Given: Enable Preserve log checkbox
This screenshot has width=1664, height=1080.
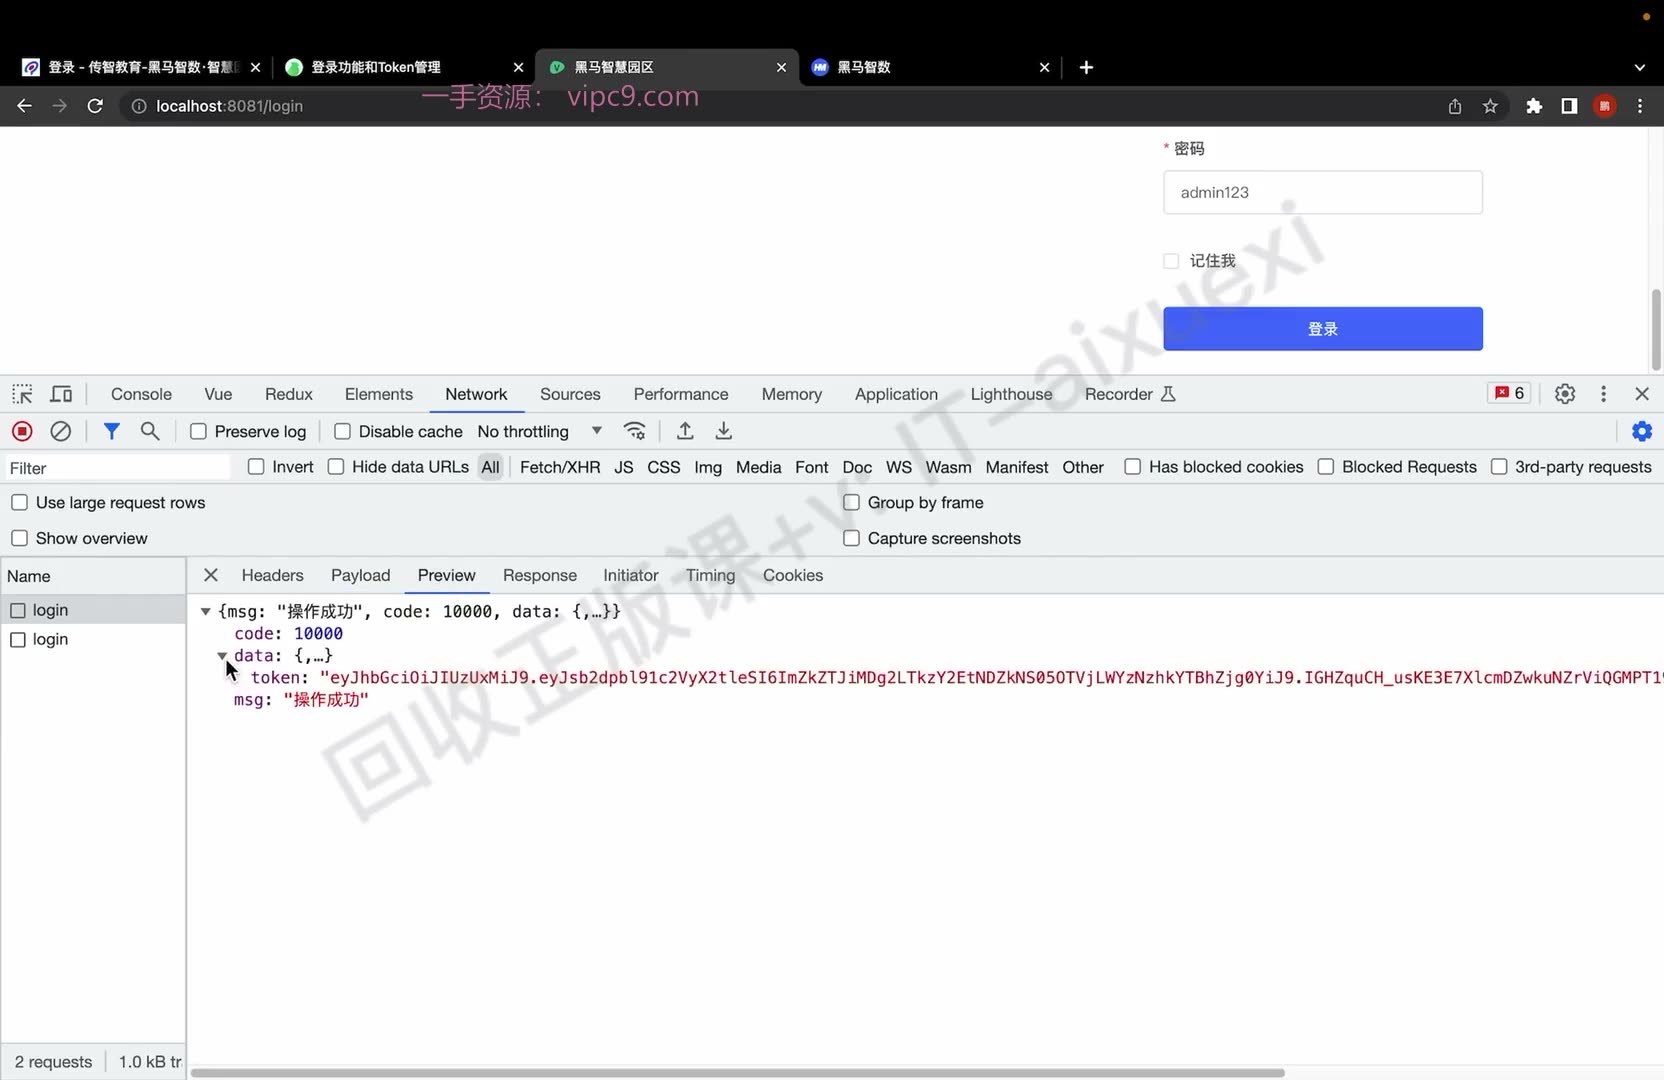Looking at the screenshot, I should click(198, 431).
